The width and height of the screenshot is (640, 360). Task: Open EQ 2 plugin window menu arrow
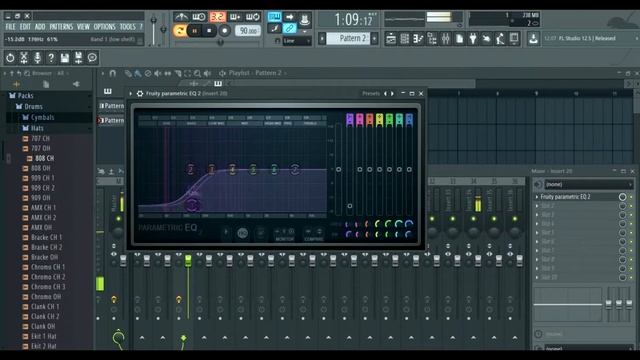[x=131, y=93]
